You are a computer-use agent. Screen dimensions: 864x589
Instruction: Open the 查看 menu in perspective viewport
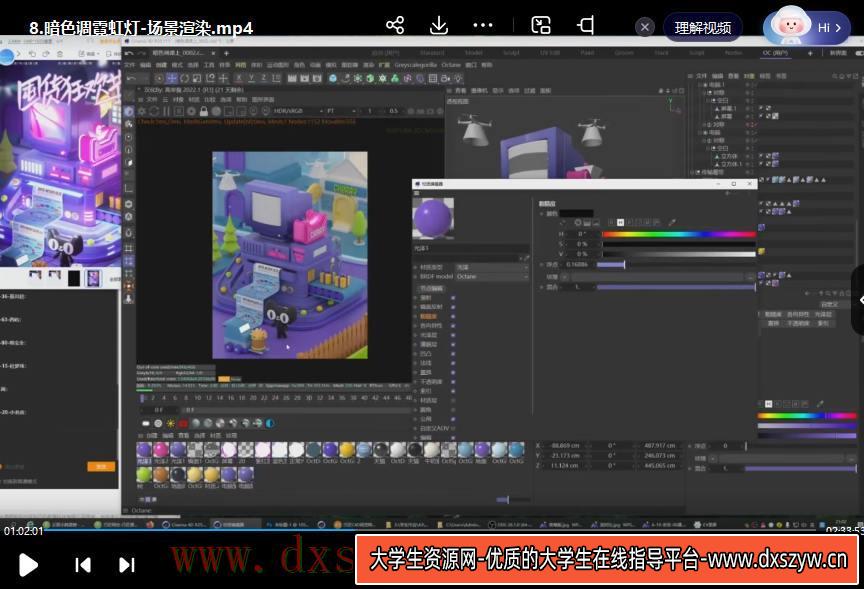point(461,90)
